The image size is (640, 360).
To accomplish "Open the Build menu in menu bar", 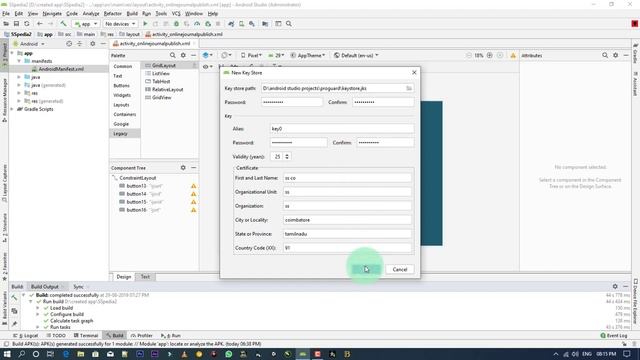I will pos(132,13).
